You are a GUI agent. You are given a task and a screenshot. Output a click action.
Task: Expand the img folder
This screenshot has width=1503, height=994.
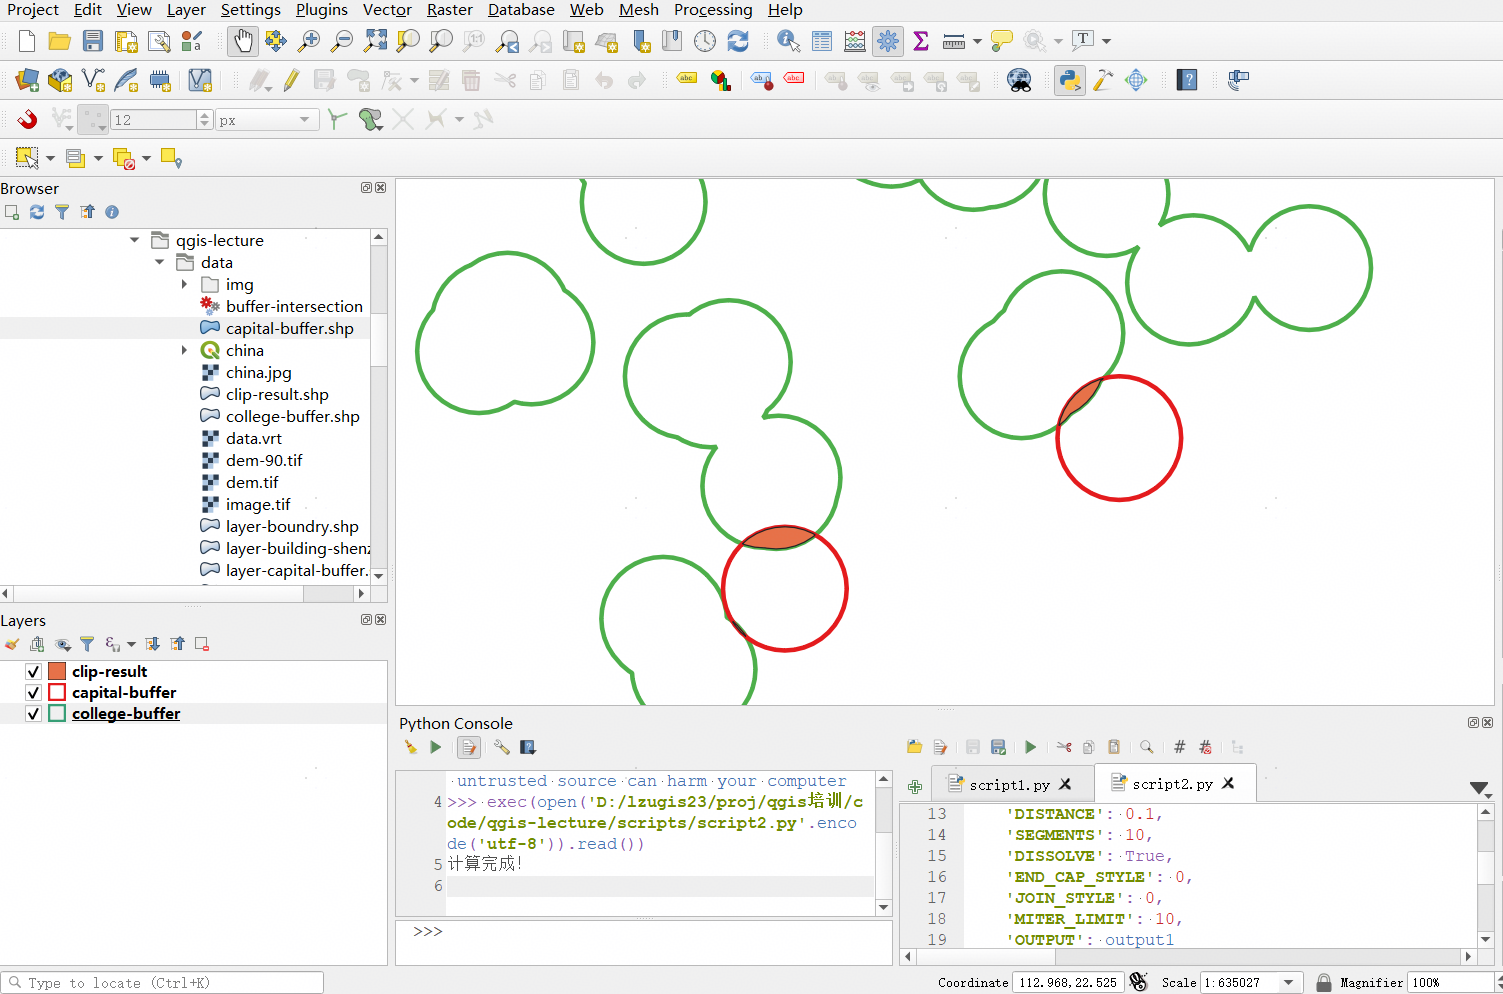pyautogui.click(x=184, y=285)
